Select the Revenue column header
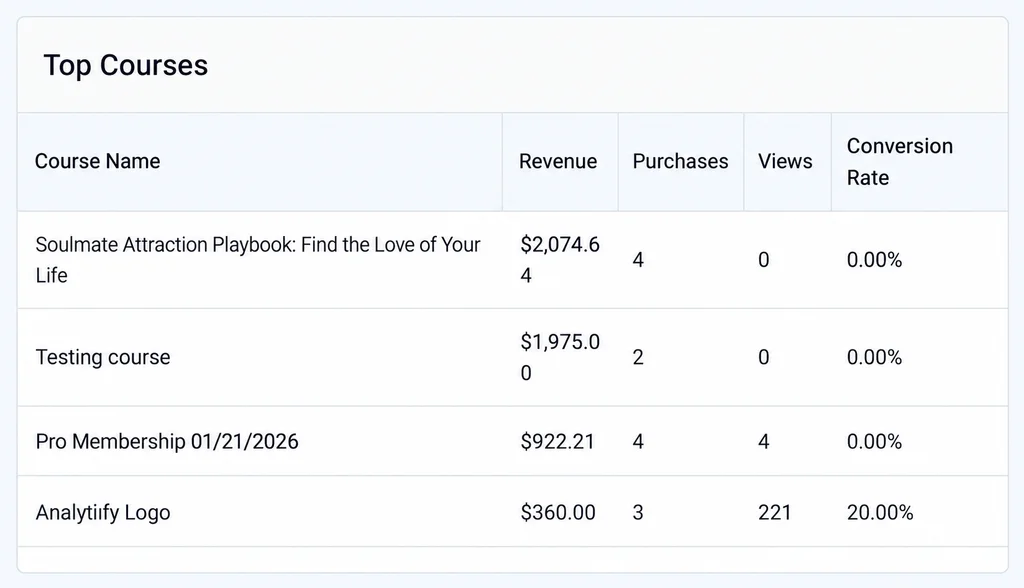The height and width of the screenshot is (588, 1024). point(558,161)
